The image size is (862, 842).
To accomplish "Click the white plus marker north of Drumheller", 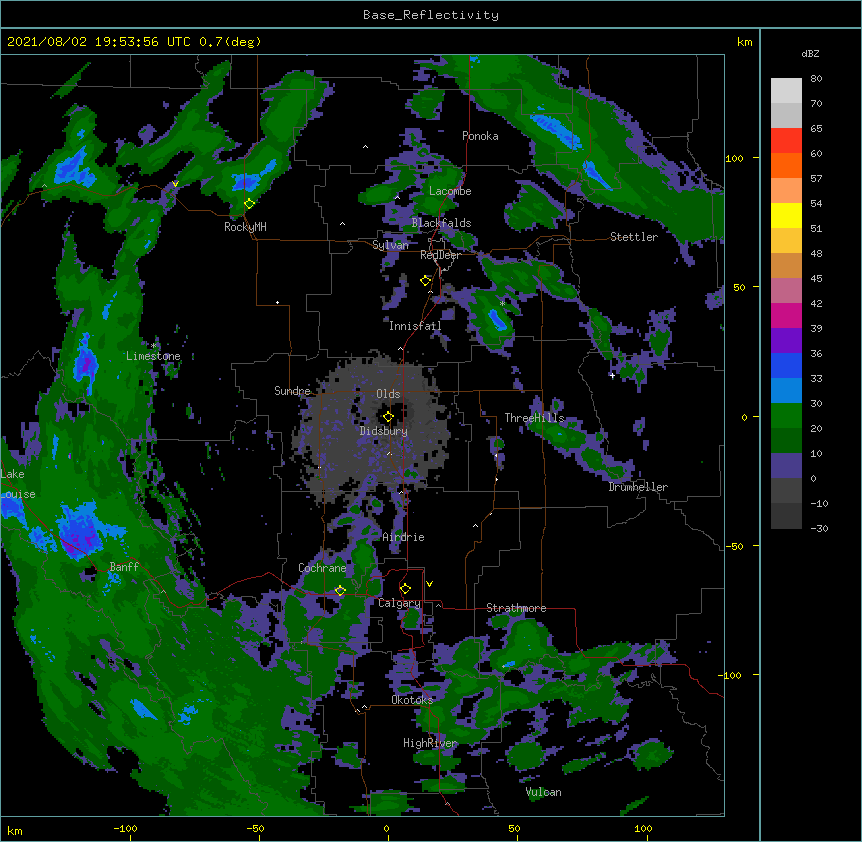I will pyautogui.click(x=612, y=376).
